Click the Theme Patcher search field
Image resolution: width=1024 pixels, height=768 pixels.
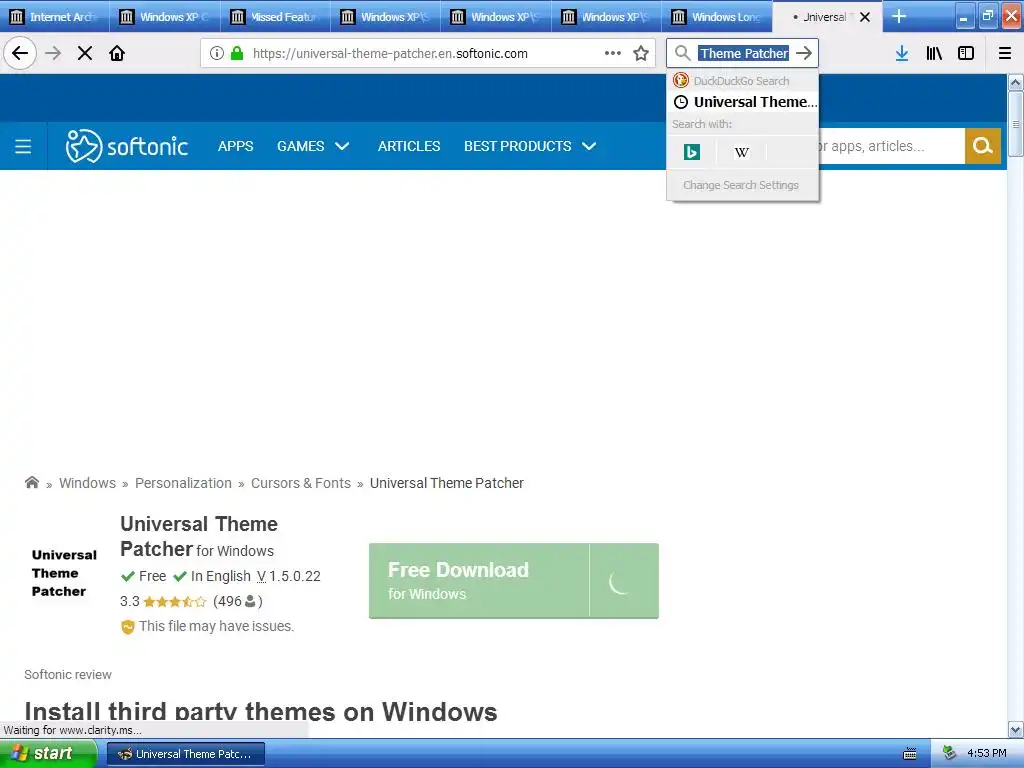coord(743,53)
